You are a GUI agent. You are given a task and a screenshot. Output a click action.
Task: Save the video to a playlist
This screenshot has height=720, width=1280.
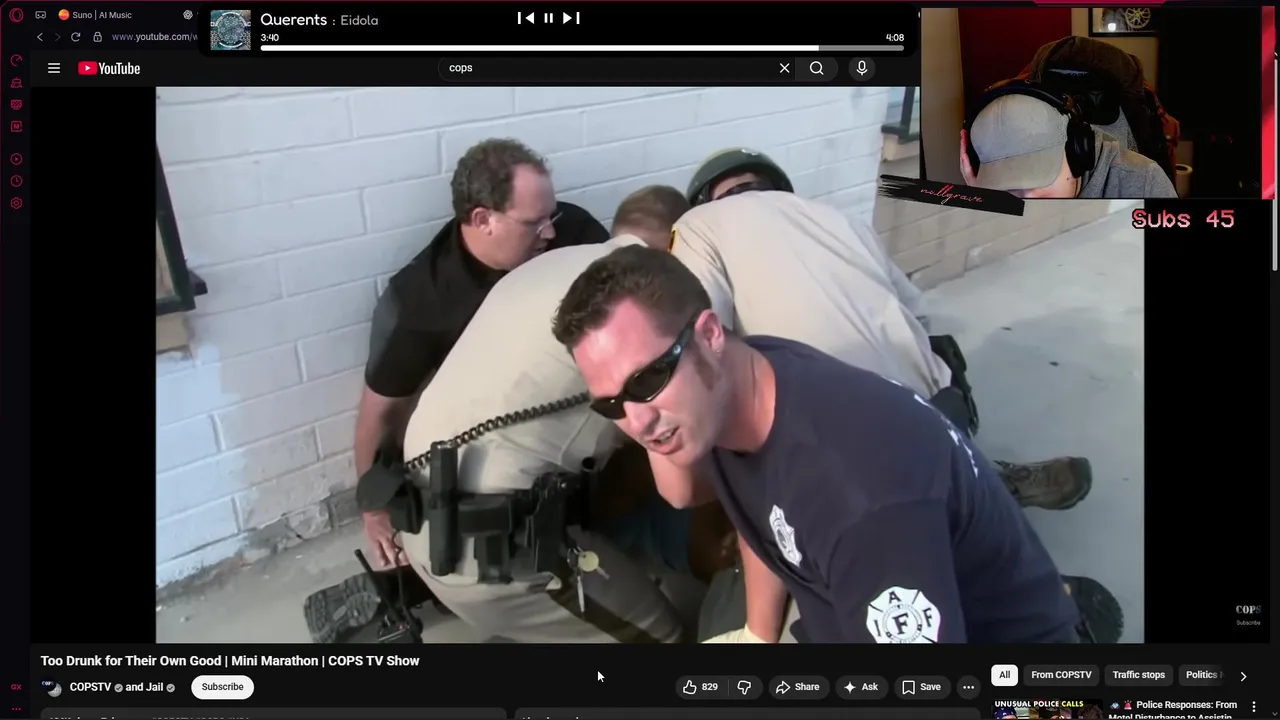point(921,687)
